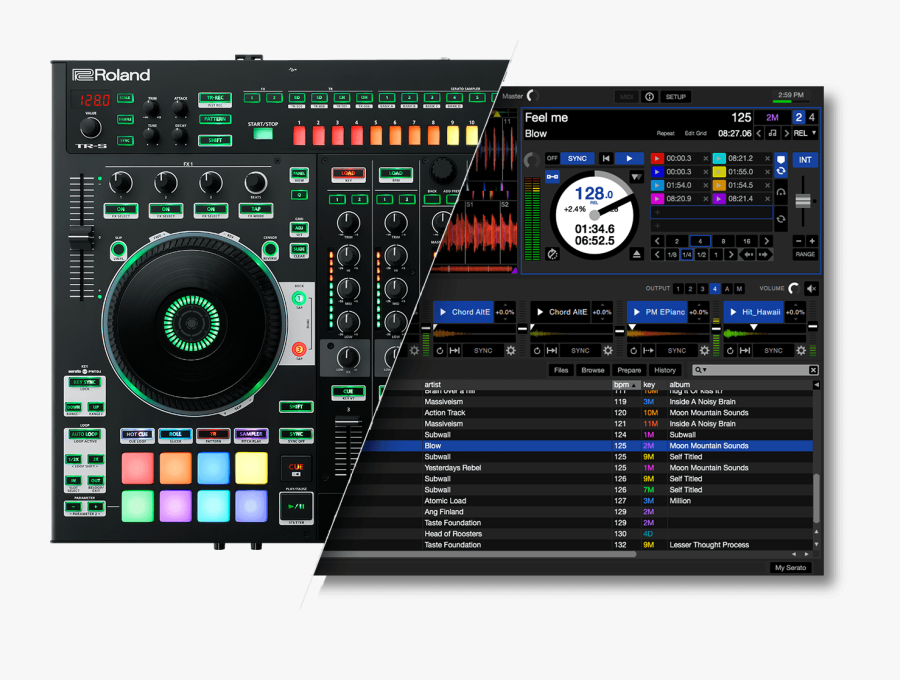The width and height of the screenshot is (900, 680).
Task: Open the Hit_Hawaii sample slot settings gear
Action: point(801,349)
